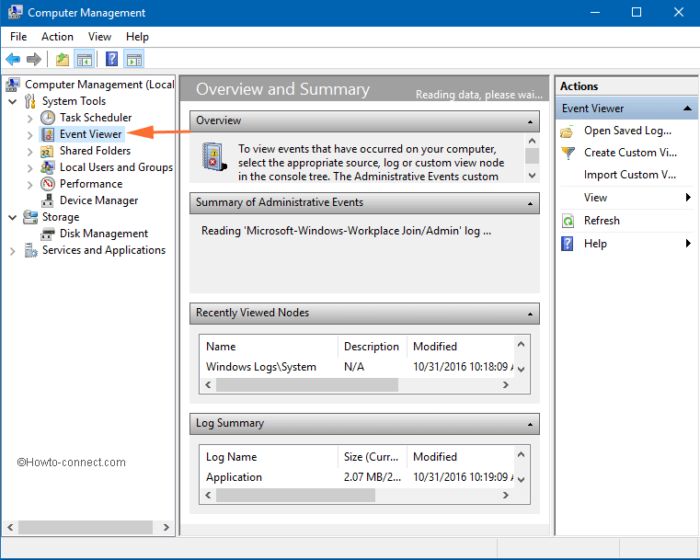Open the Action menu
The height and width of the screenshot is (560, 700).
(x=57, y=37)
